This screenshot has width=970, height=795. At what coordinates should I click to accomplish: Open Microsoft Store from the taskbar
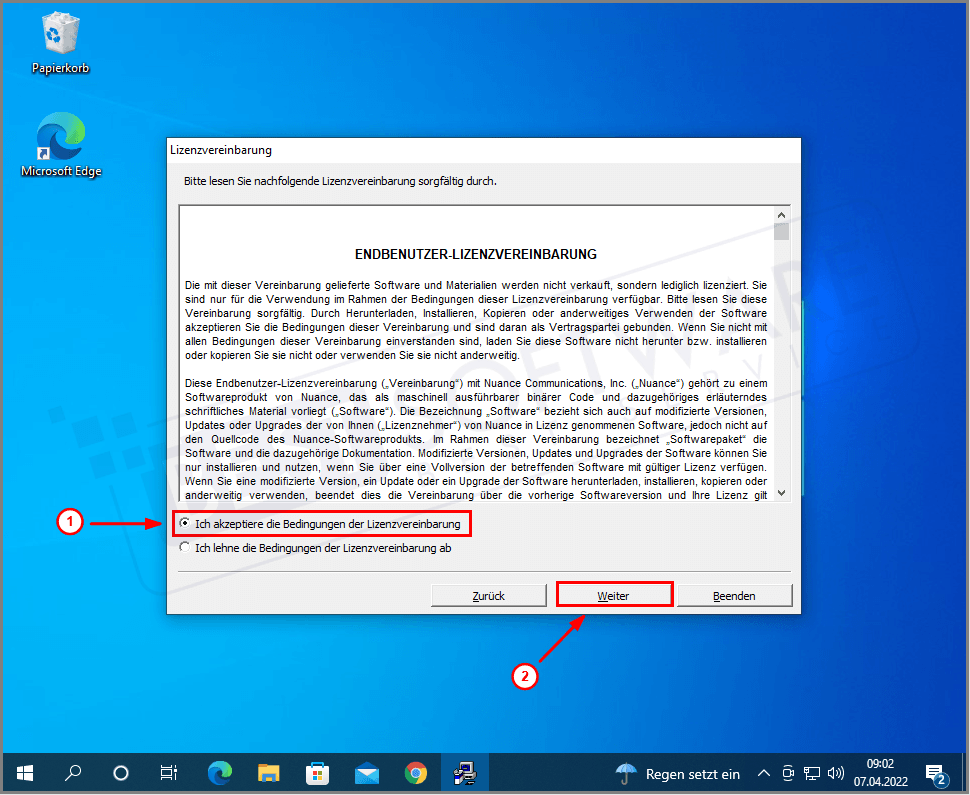coord(317,773)
